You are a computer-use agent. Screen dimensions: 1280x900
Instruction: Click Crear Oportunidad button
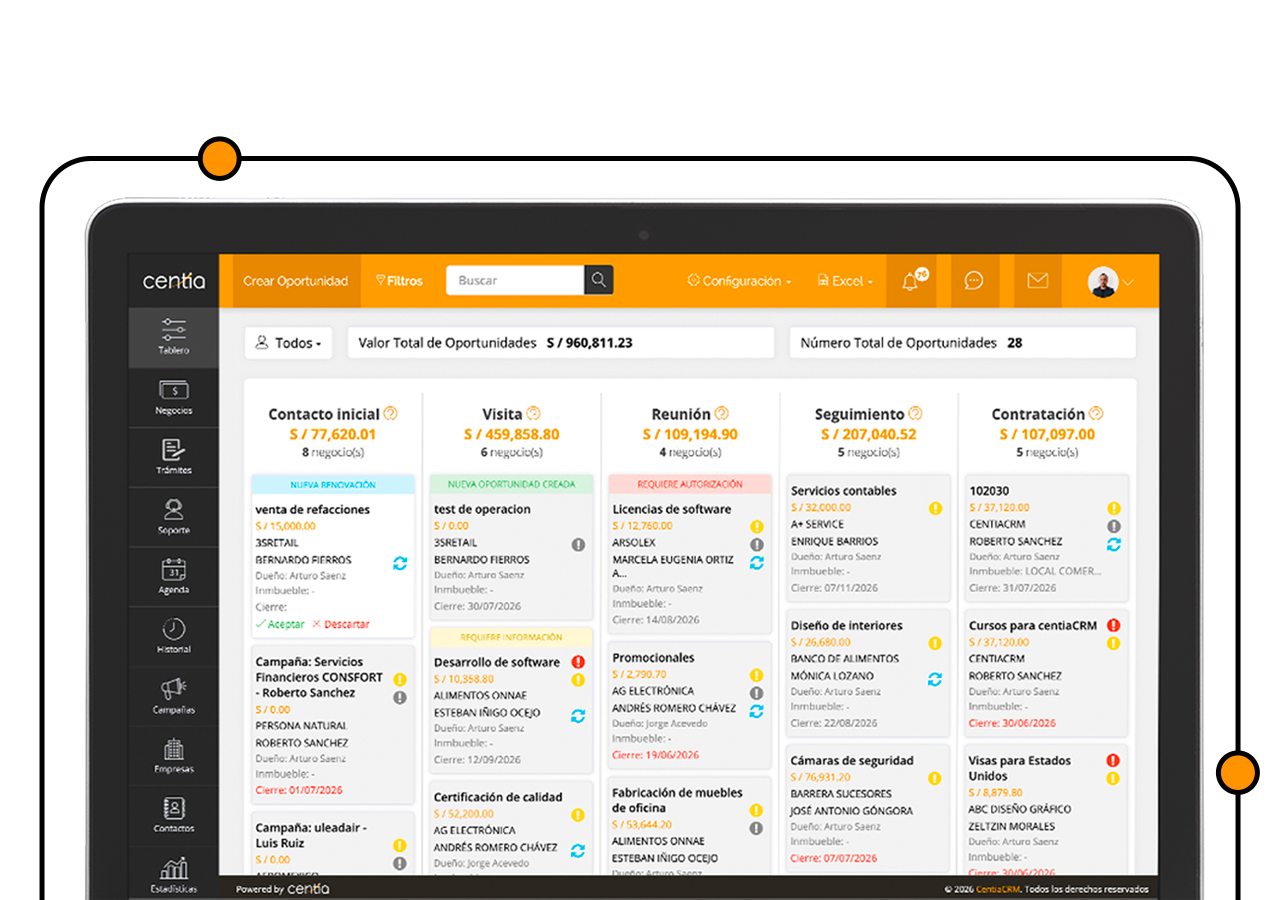click(295, 281)
